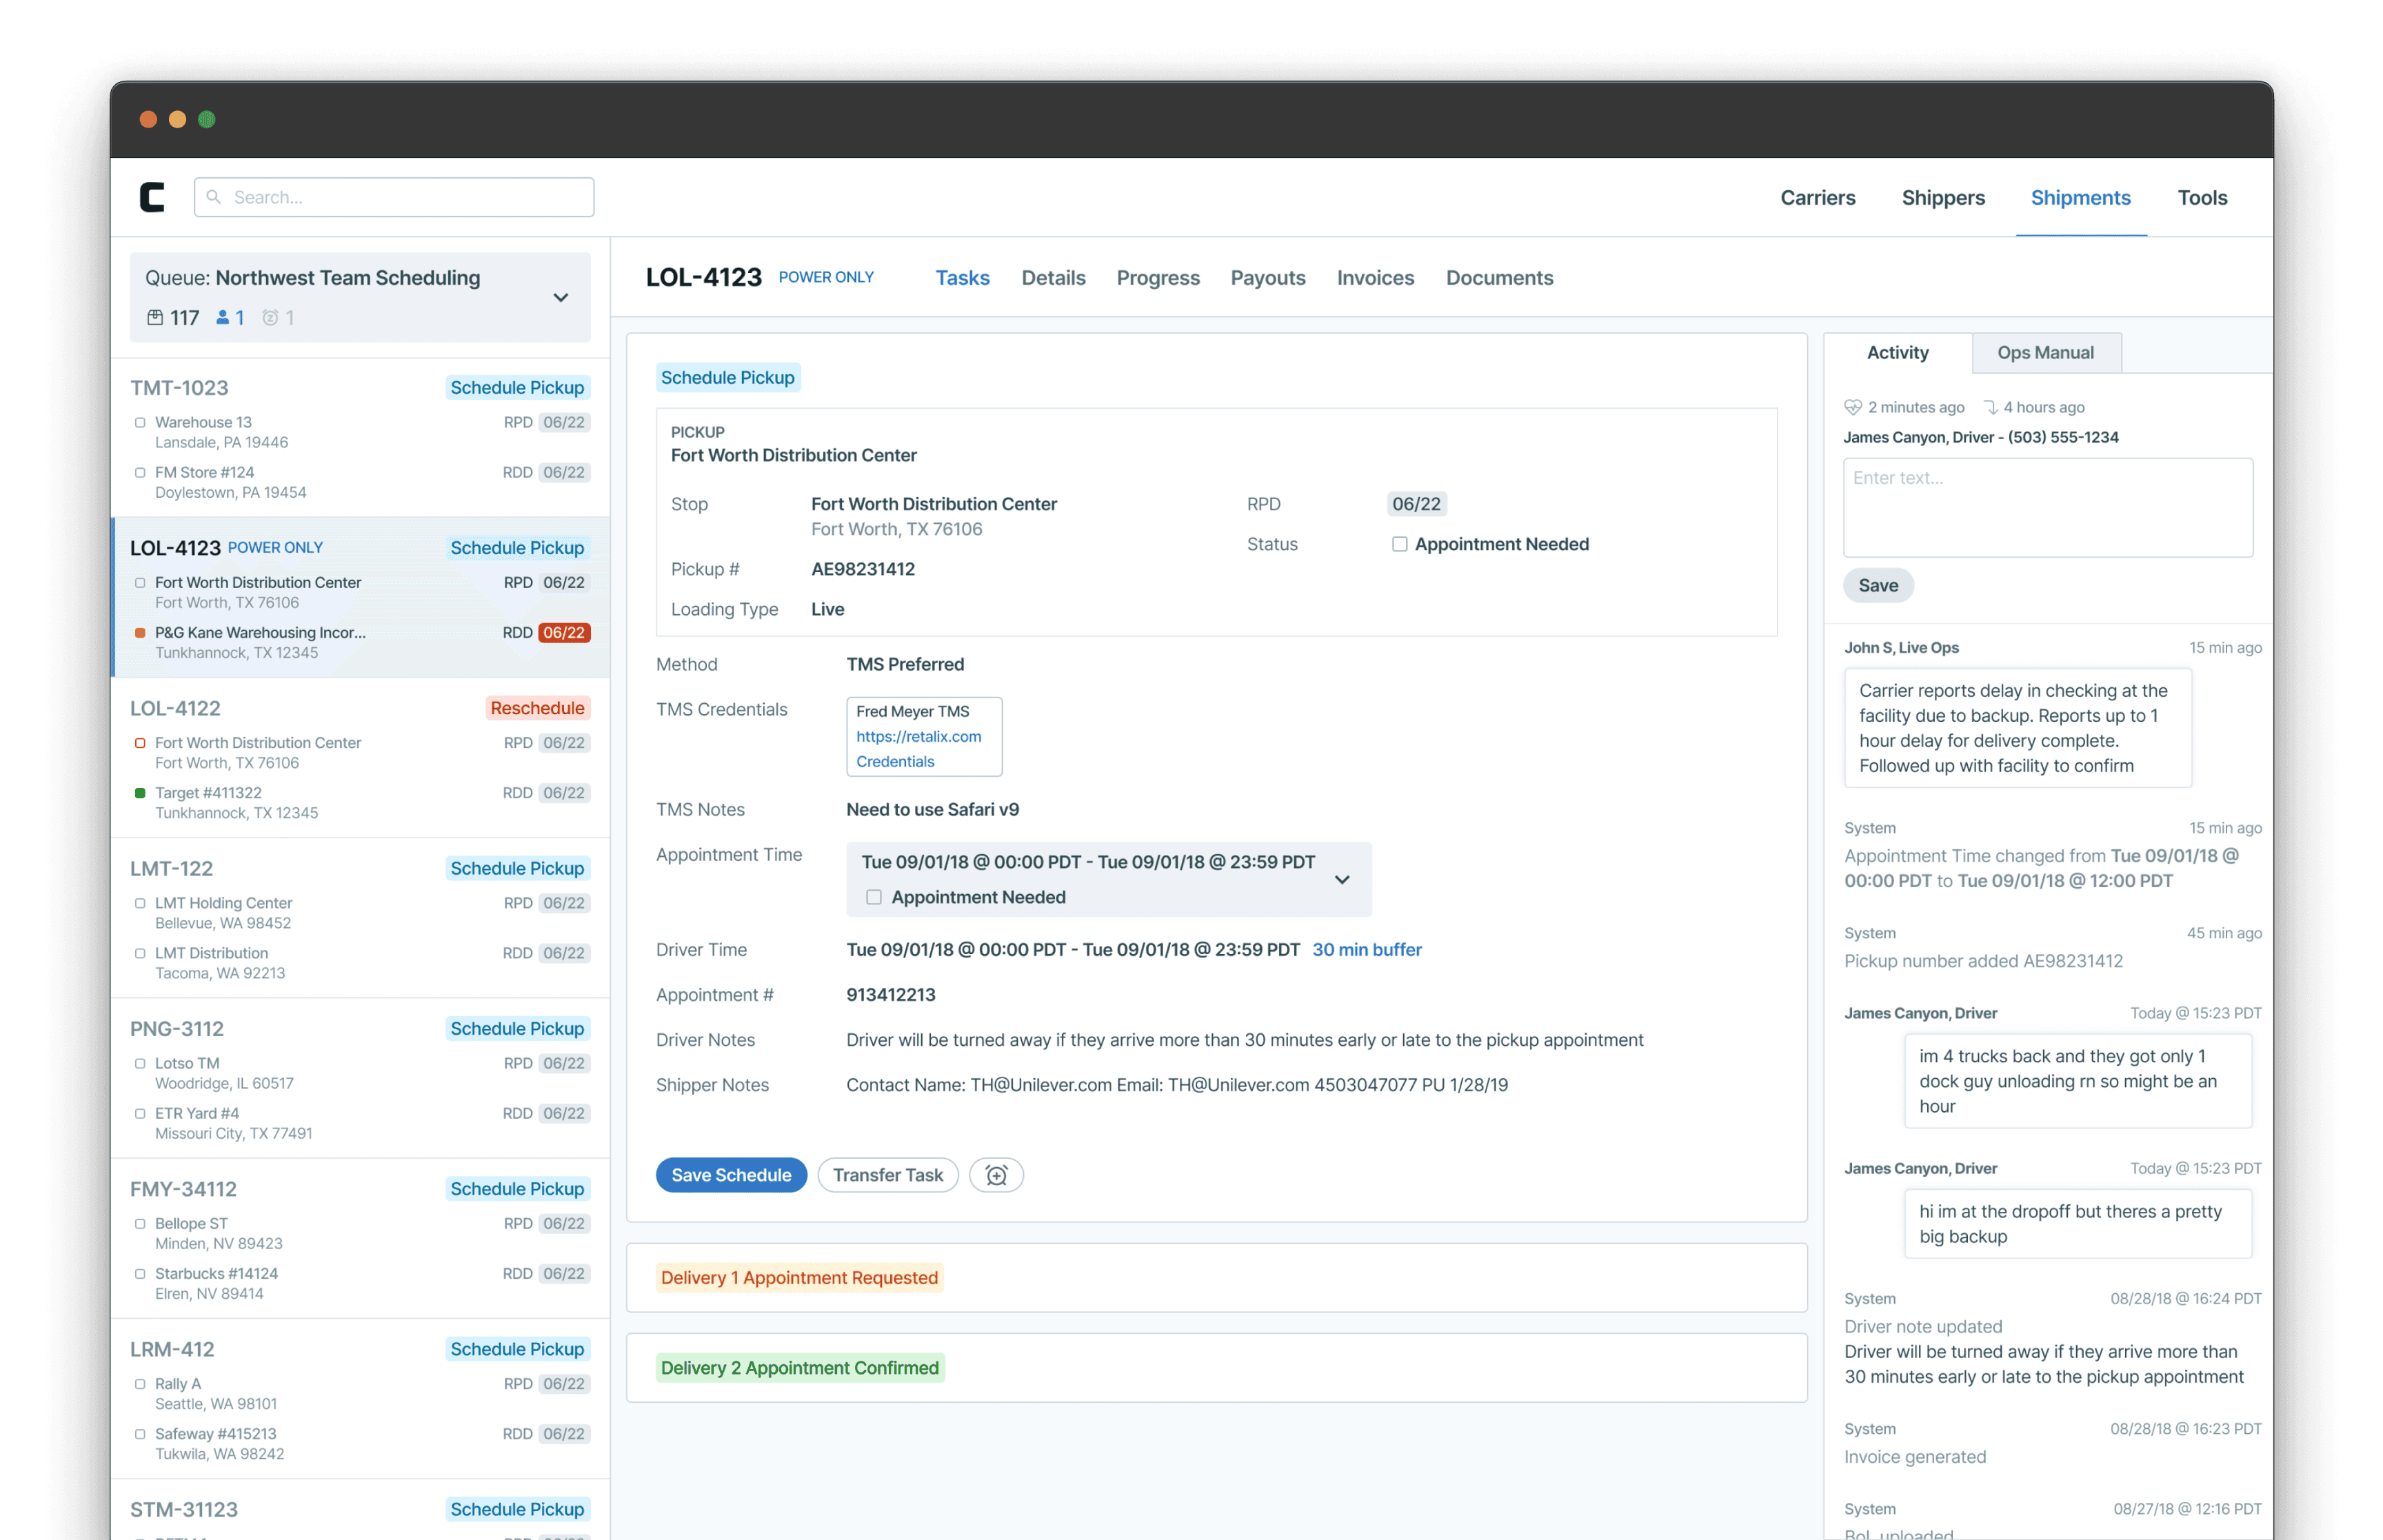Select shipment FMY-34112 in the queue list
The width and height of the screenshot is (2383, 1540).
tap(360, 1238)
